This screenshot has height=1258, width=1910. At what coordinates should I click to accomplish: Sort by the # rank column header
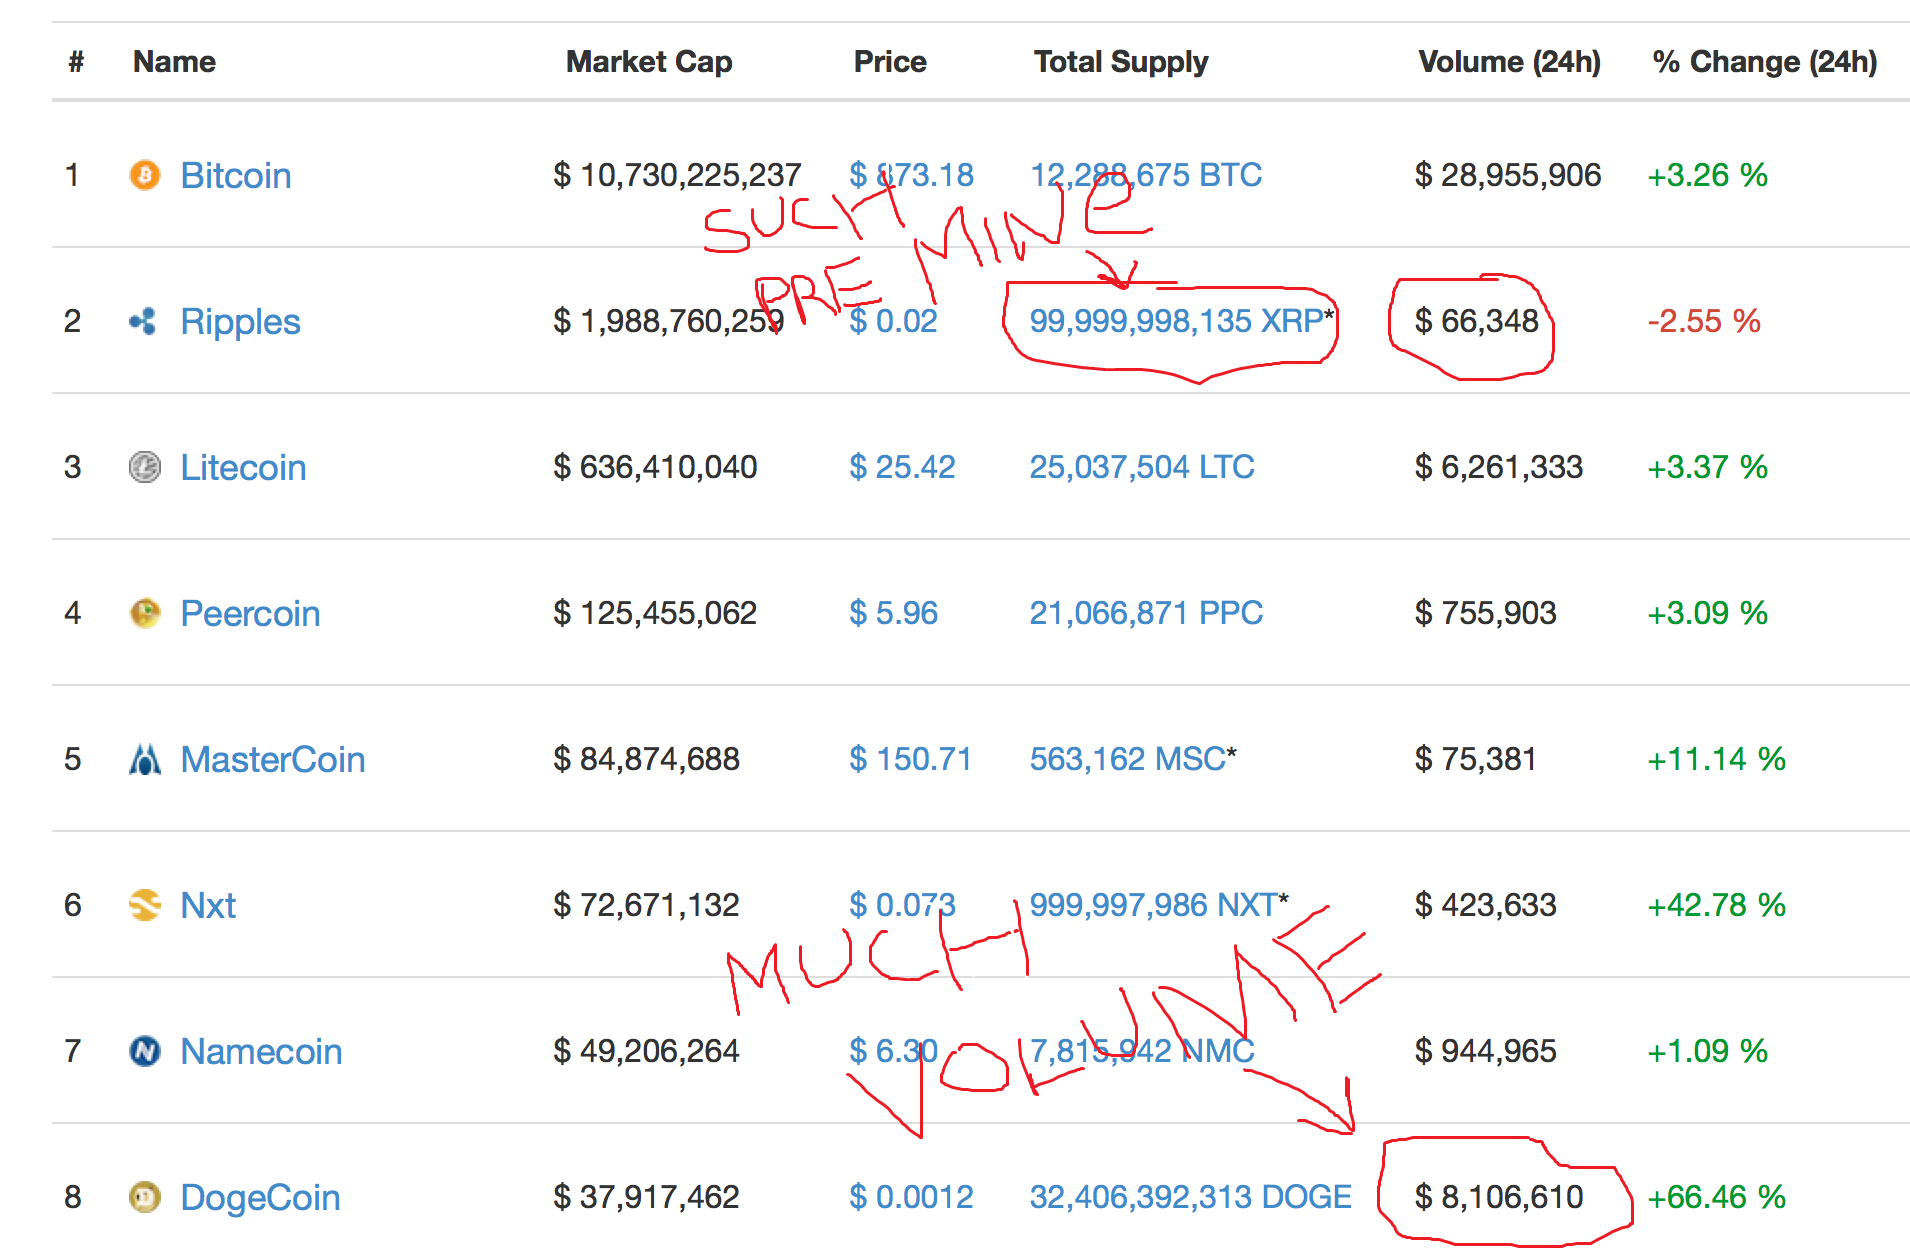point(76,62)
